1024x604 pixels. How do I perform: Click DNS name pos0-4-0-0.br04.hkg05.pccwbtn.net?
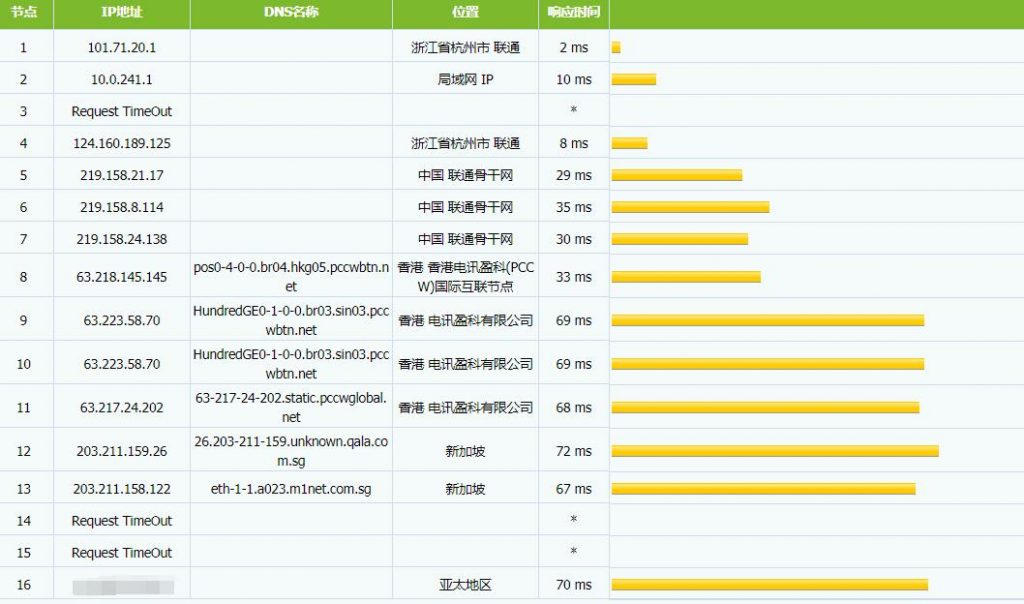291,277
